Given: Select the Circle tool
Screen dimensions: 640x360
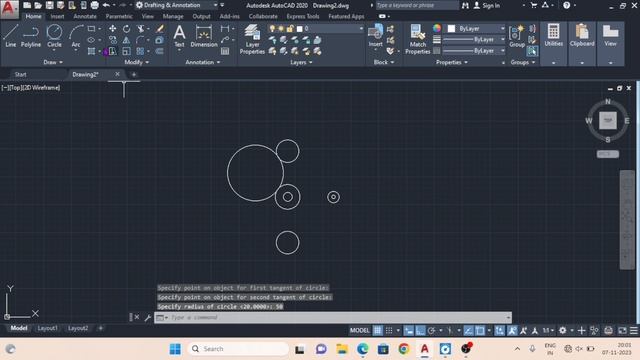Looking at the screenshot, I should 54,36.
